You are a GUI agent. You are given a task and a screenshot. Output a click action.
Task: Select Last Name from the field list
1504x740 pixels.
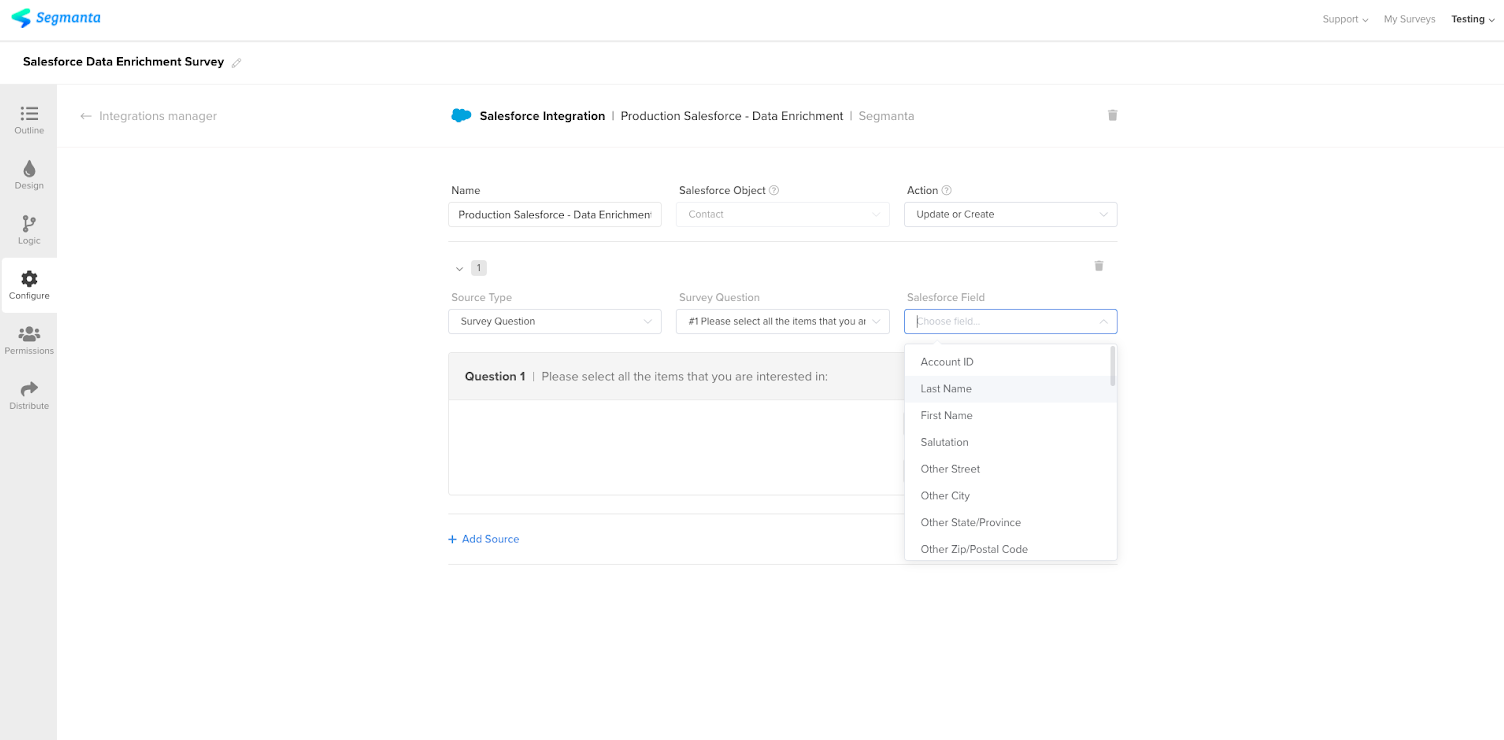[x=1010, y=389]
